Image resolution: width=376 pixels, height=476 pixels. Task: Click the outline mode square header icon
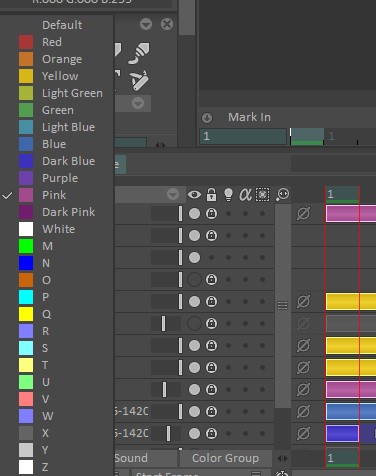pyautogui.click(x=262, y=195)
